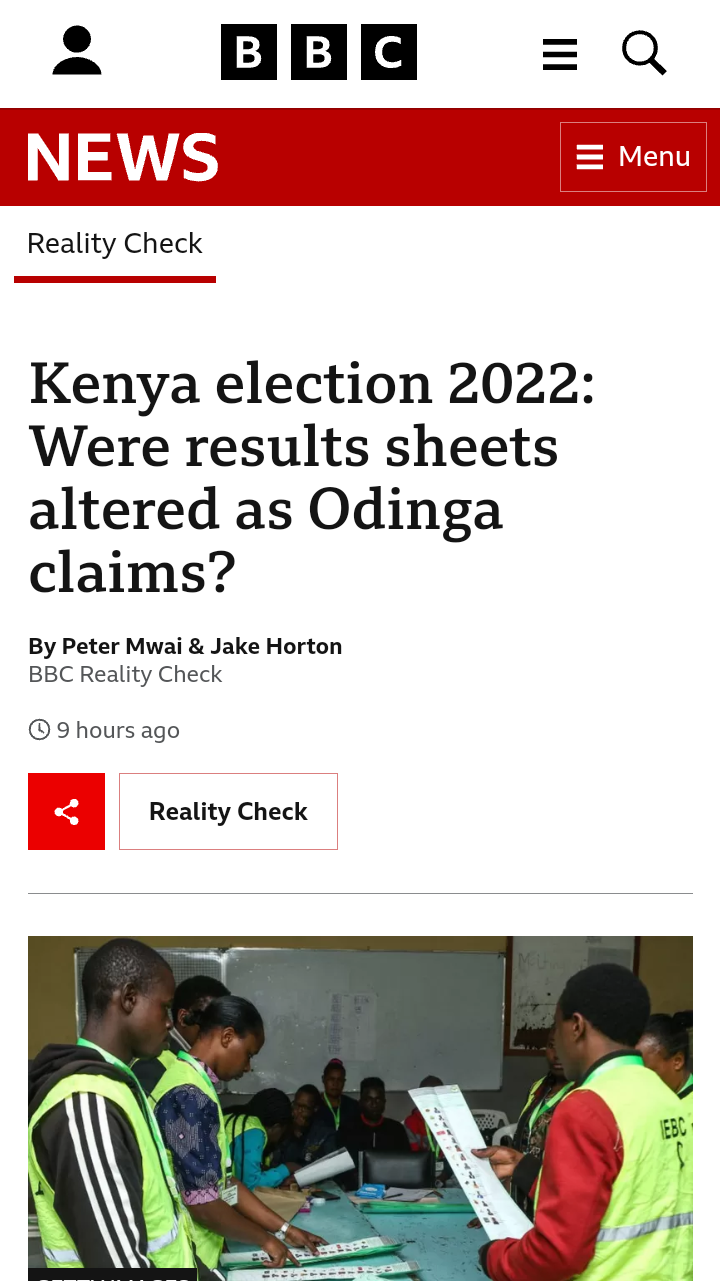Click the NEWS logo in red banner
Image resolution: width=720 pixels, height=1281 pixels.
[122, 157]
